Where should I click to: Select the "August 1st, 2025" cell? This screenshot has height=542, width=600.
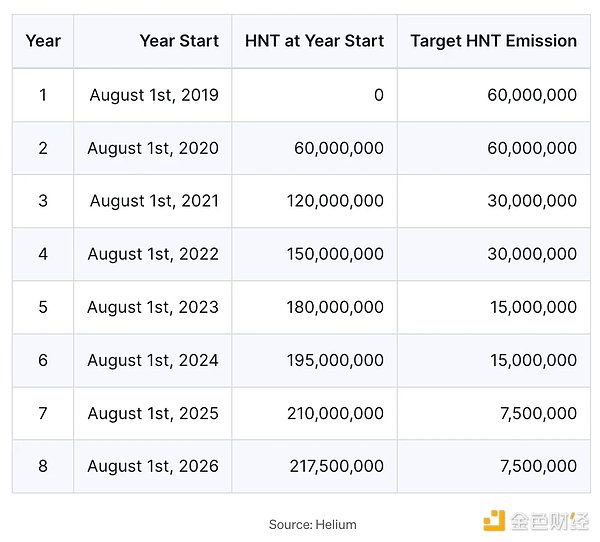[153, 413]
